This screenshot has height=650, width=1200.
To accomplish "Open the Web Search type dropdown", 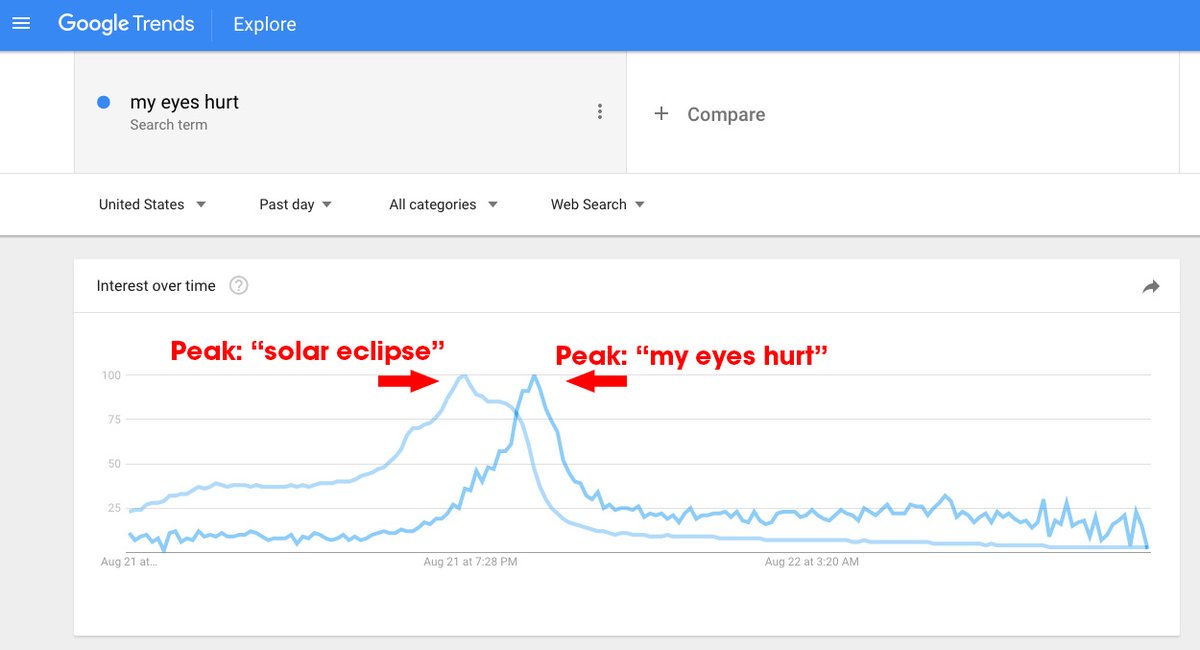I will pyautogui.click(x=597, y=204).
